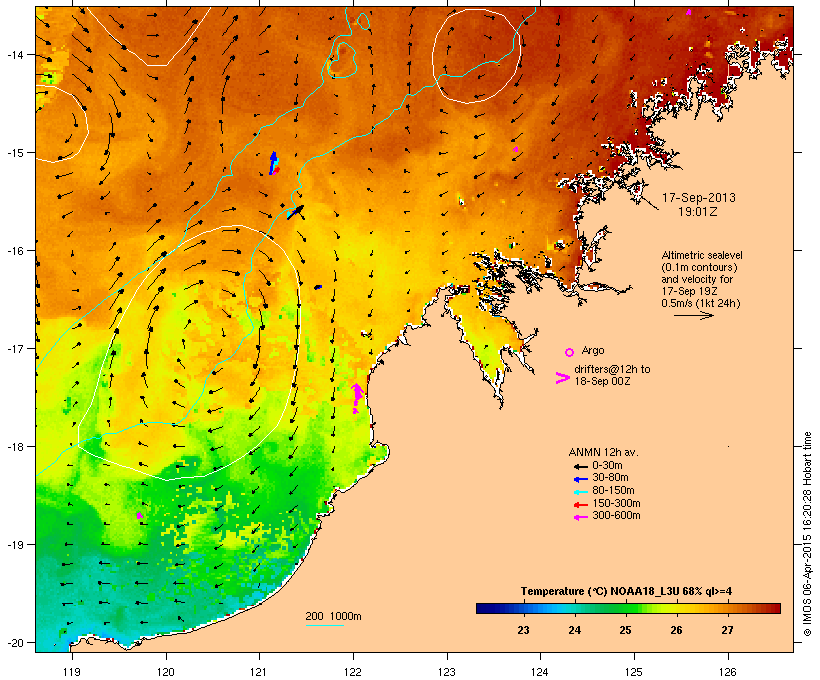820x680 pixels.
Task: Click the temperature color bar
Action: pos(628,608)
